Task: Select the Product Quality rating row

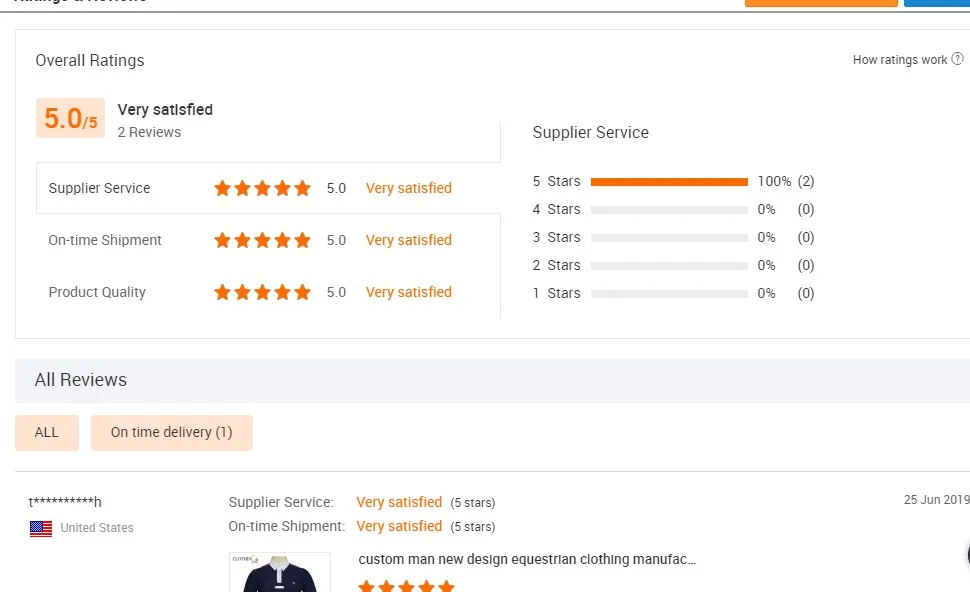Action: [x=97, y=292]
